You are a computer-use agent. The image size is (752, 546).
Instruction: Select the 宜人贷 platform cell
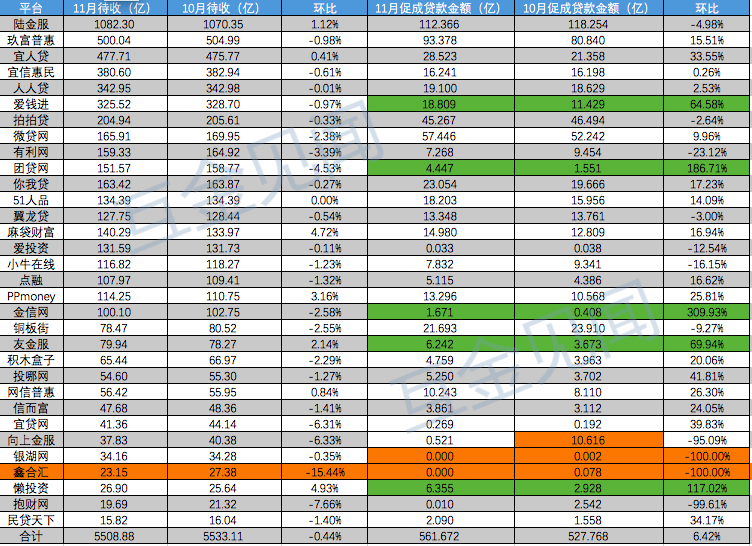click(x=31, y=56)
